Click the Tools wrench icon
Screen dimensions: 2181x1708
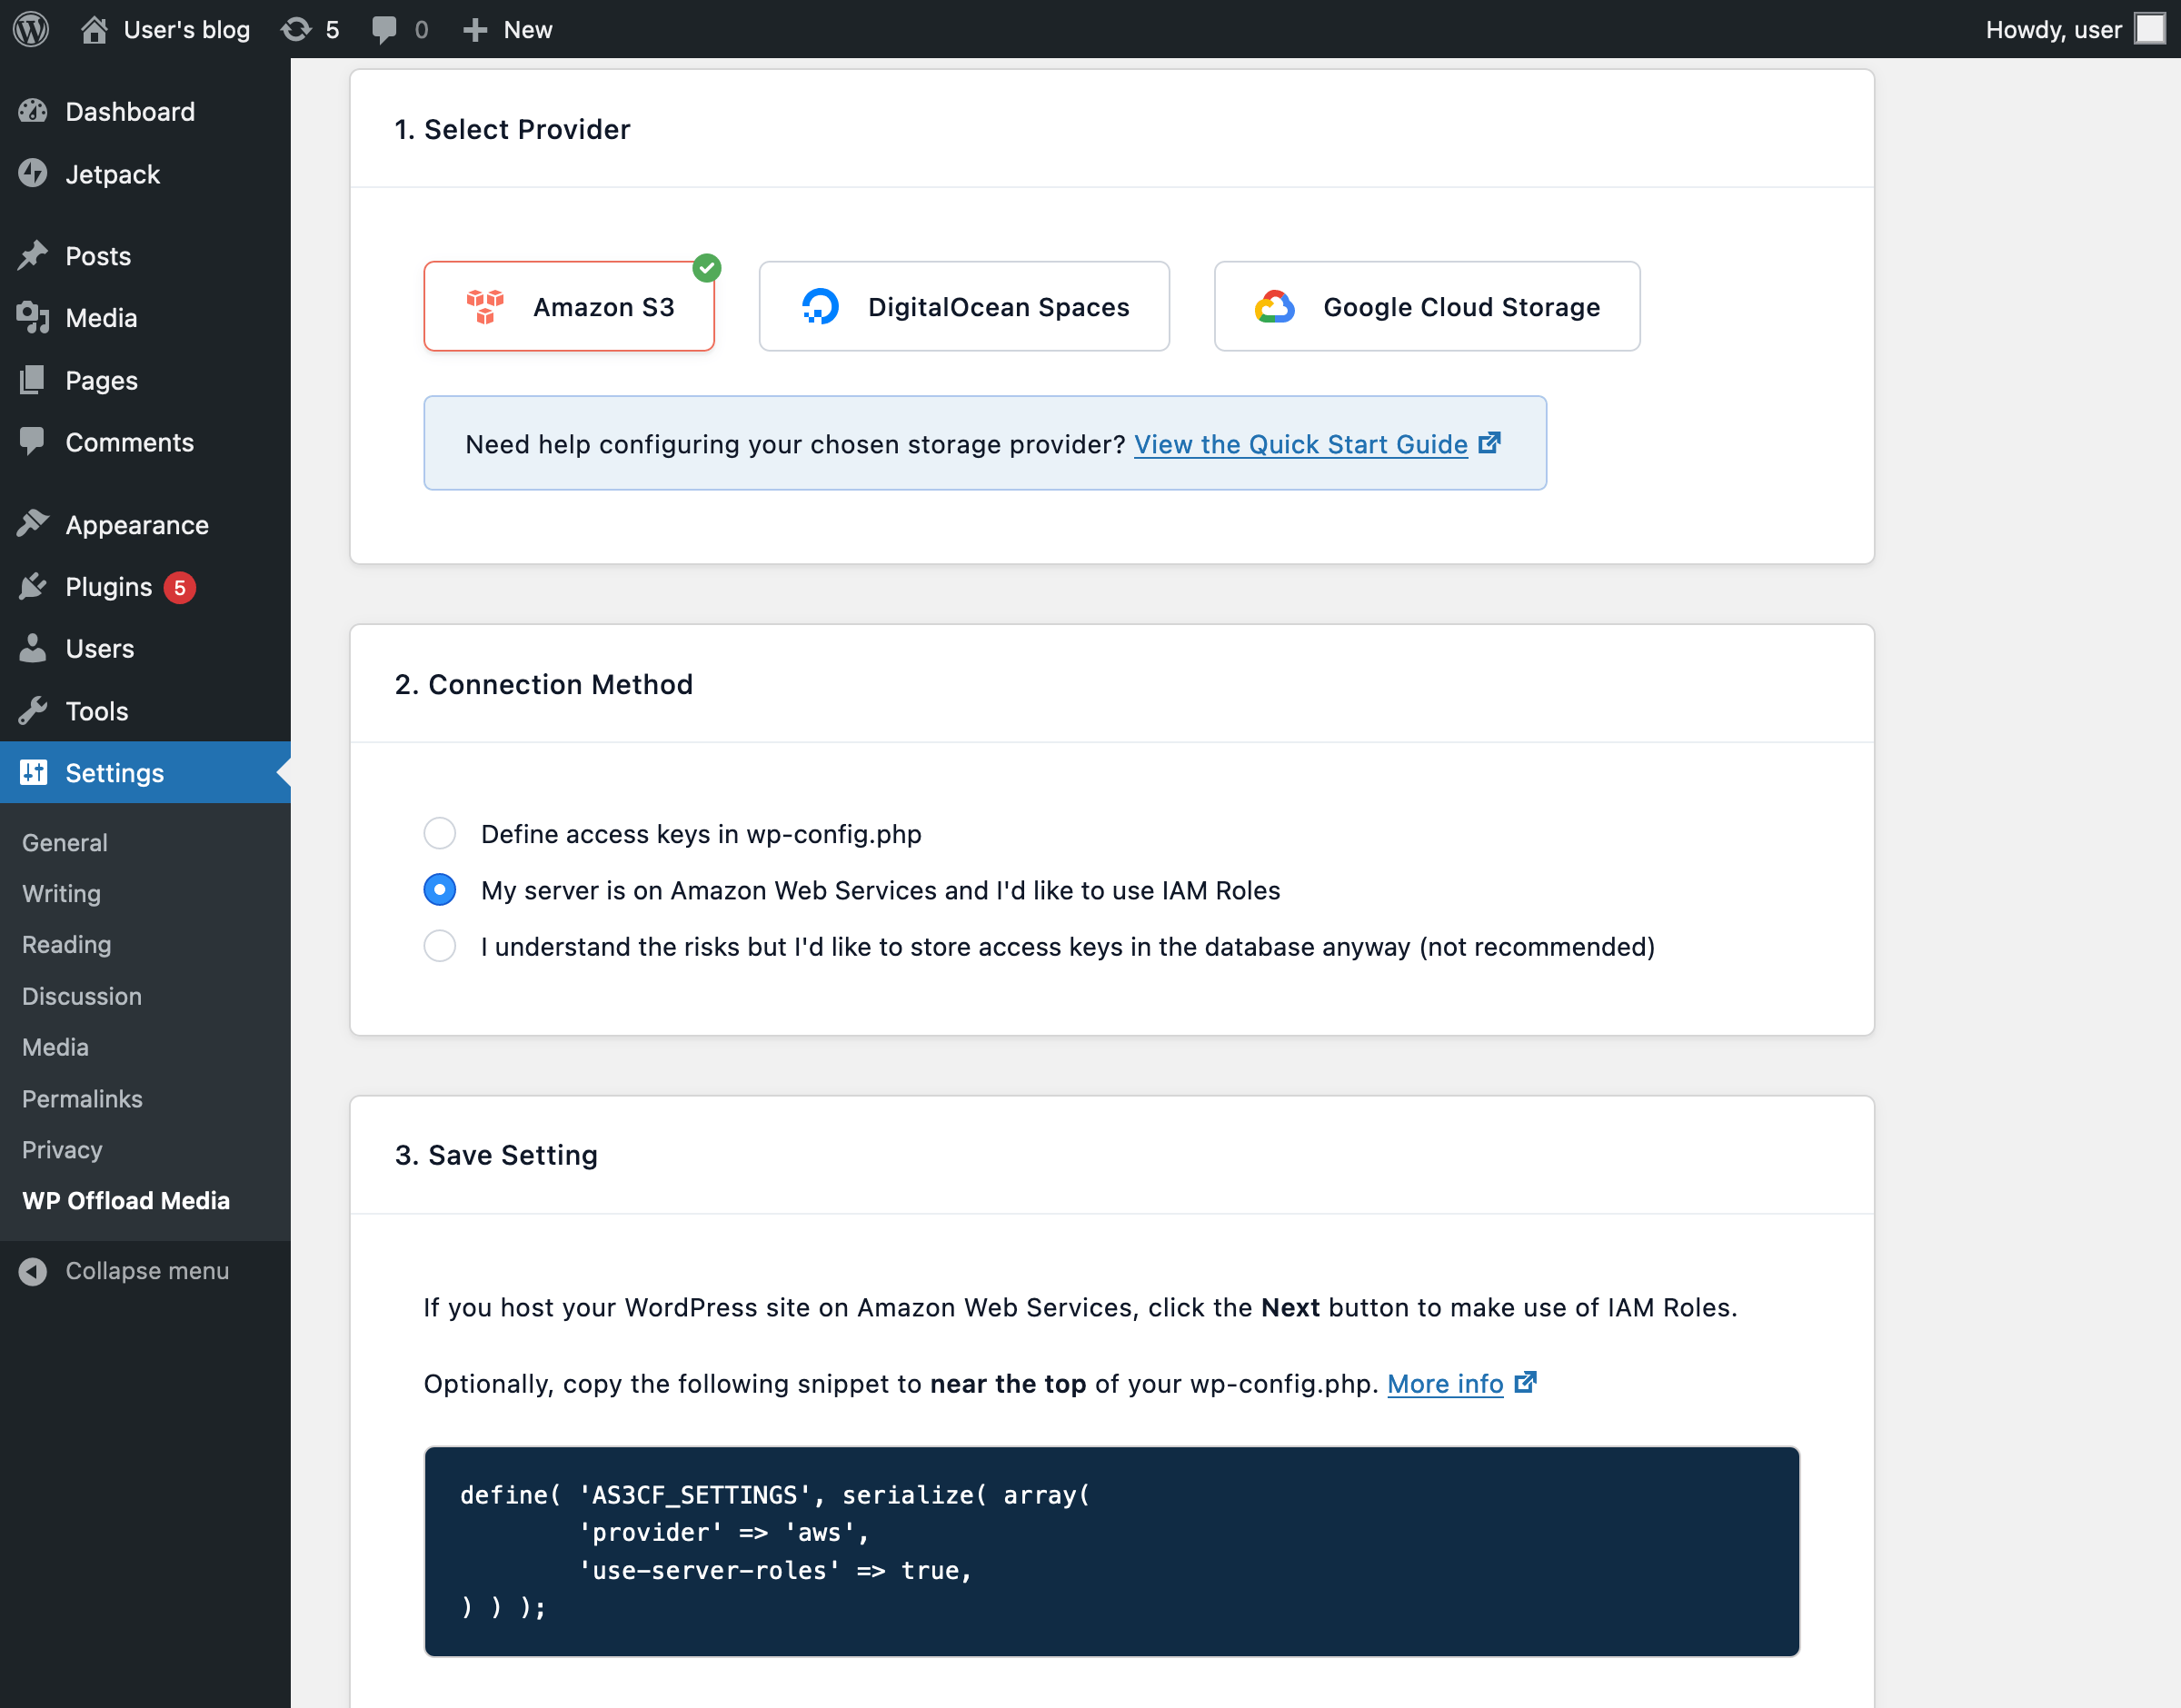click(33, 710)
